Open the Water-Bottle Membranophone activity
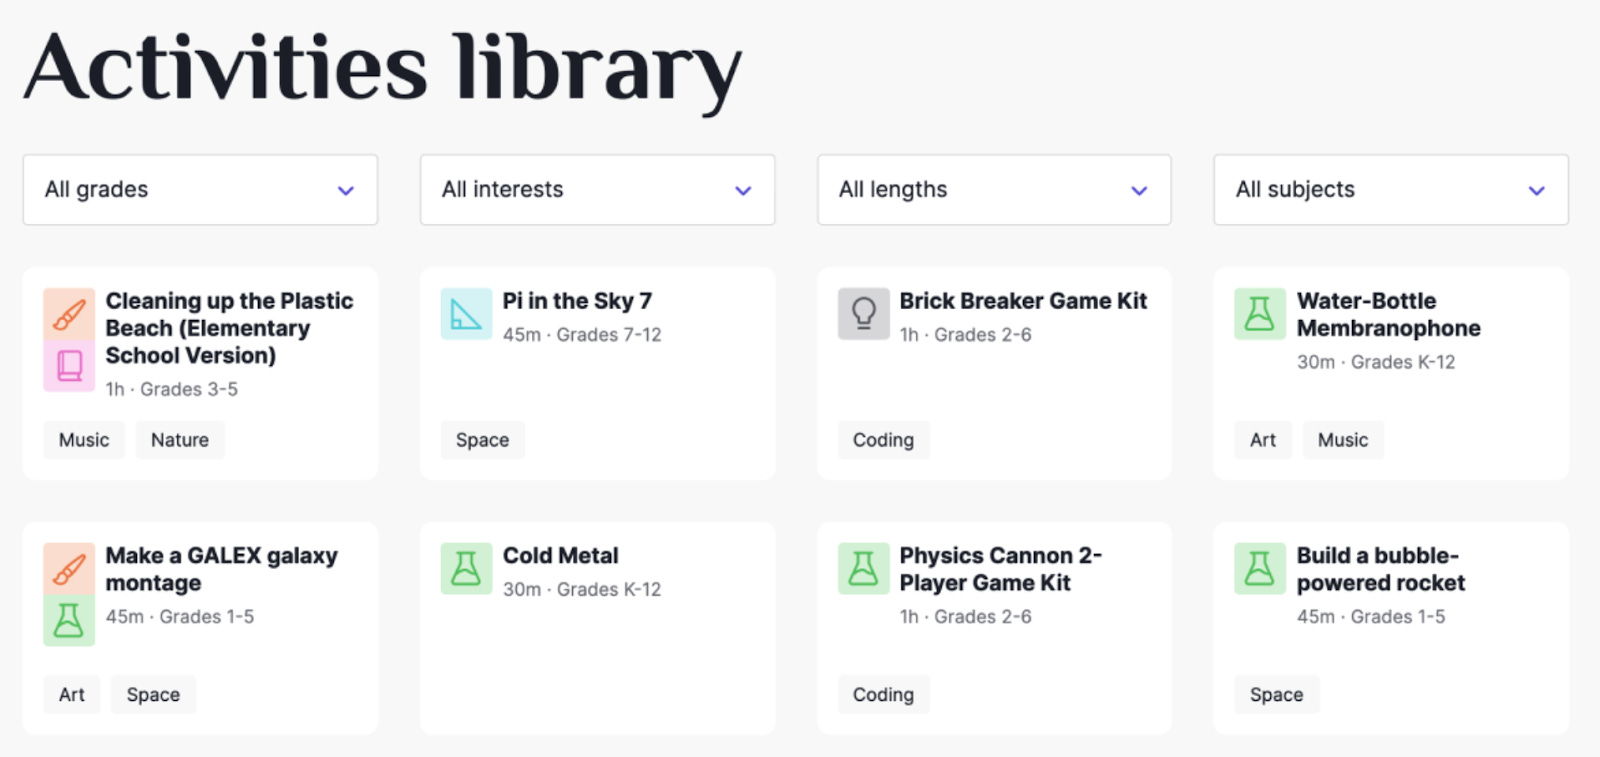Image resolution: width=1600 pixels, height=757 pixels. [x=1388, y=314]
